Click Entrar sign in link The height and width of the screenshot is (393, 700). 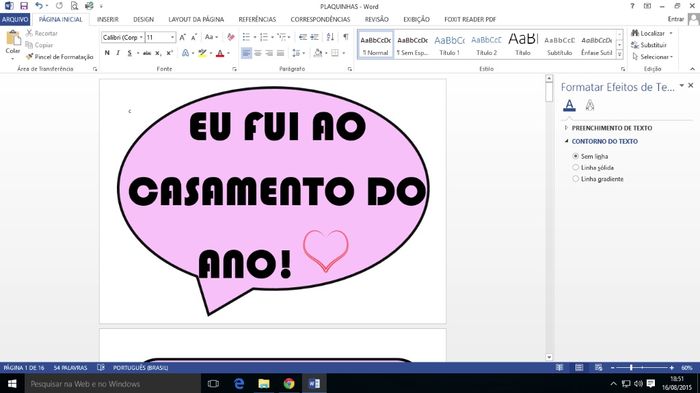675,19
